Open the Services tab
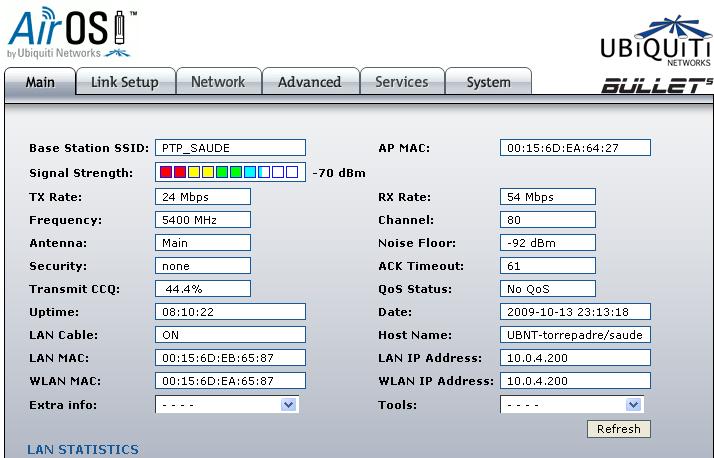The height and width of the screenshot is (458, 714). [x=402, y=82]
